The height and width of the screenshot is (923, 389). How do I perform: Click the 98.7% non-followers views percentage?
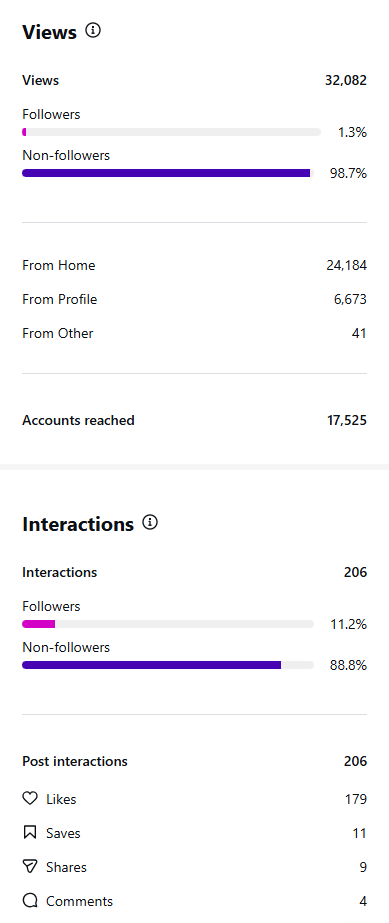point(348,174)
